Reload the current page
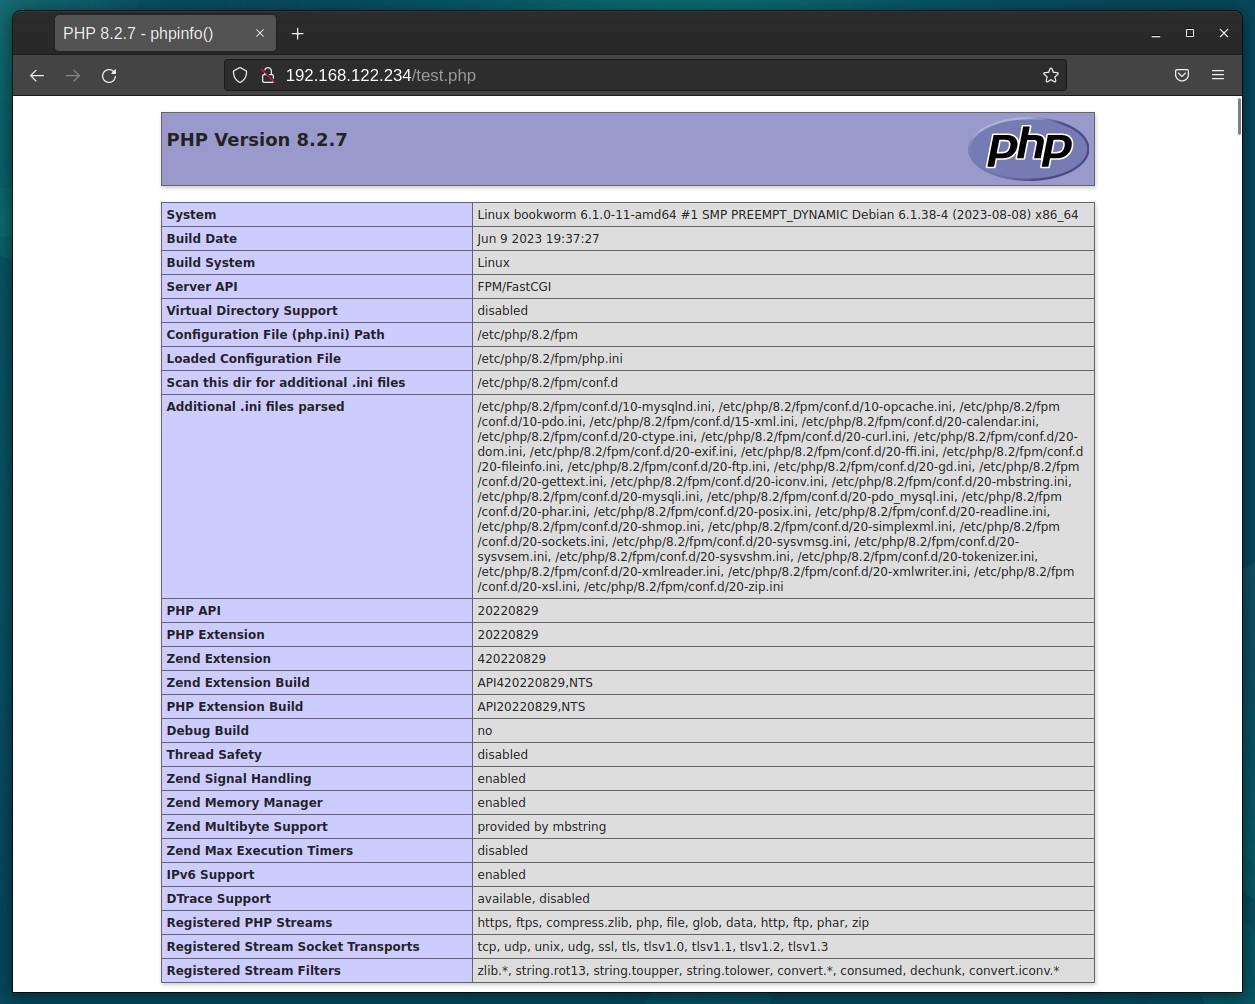 click(109, 75)
